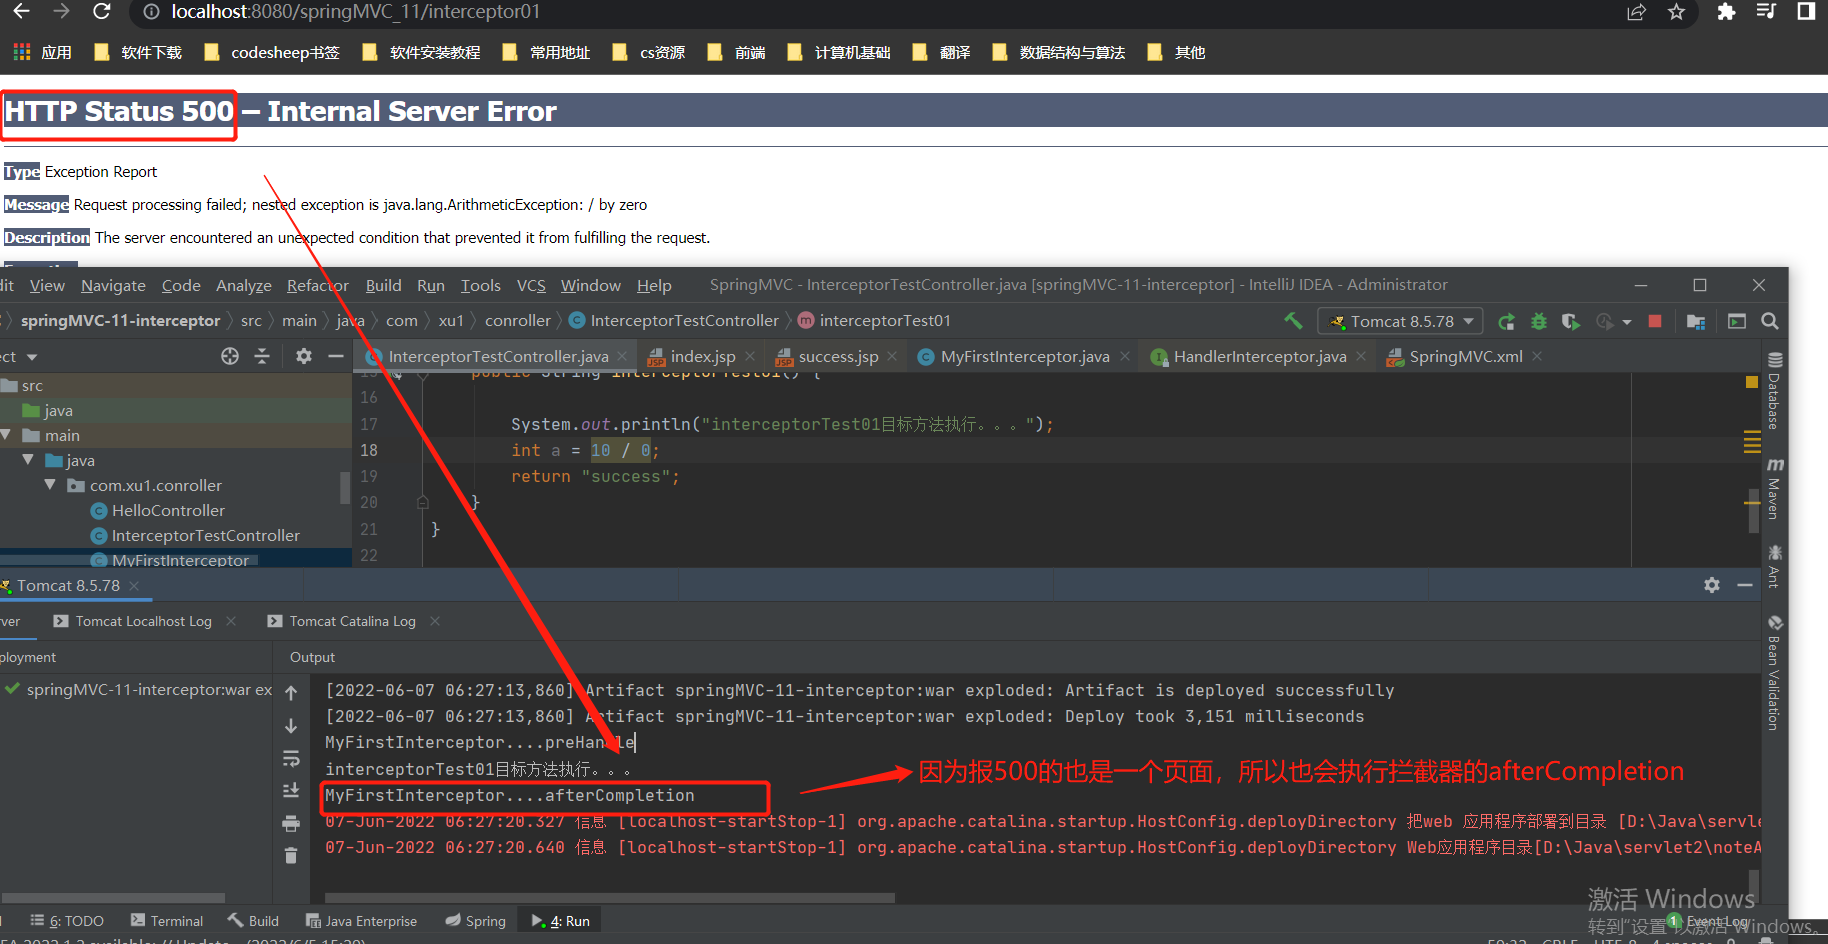Click collapse-all icon in project panel
1828x944 pixels.
[262, 356]
